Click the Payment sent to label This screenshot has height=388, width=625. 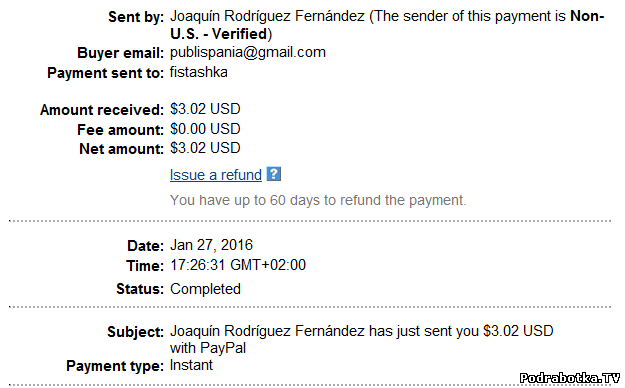coord(105,73)
